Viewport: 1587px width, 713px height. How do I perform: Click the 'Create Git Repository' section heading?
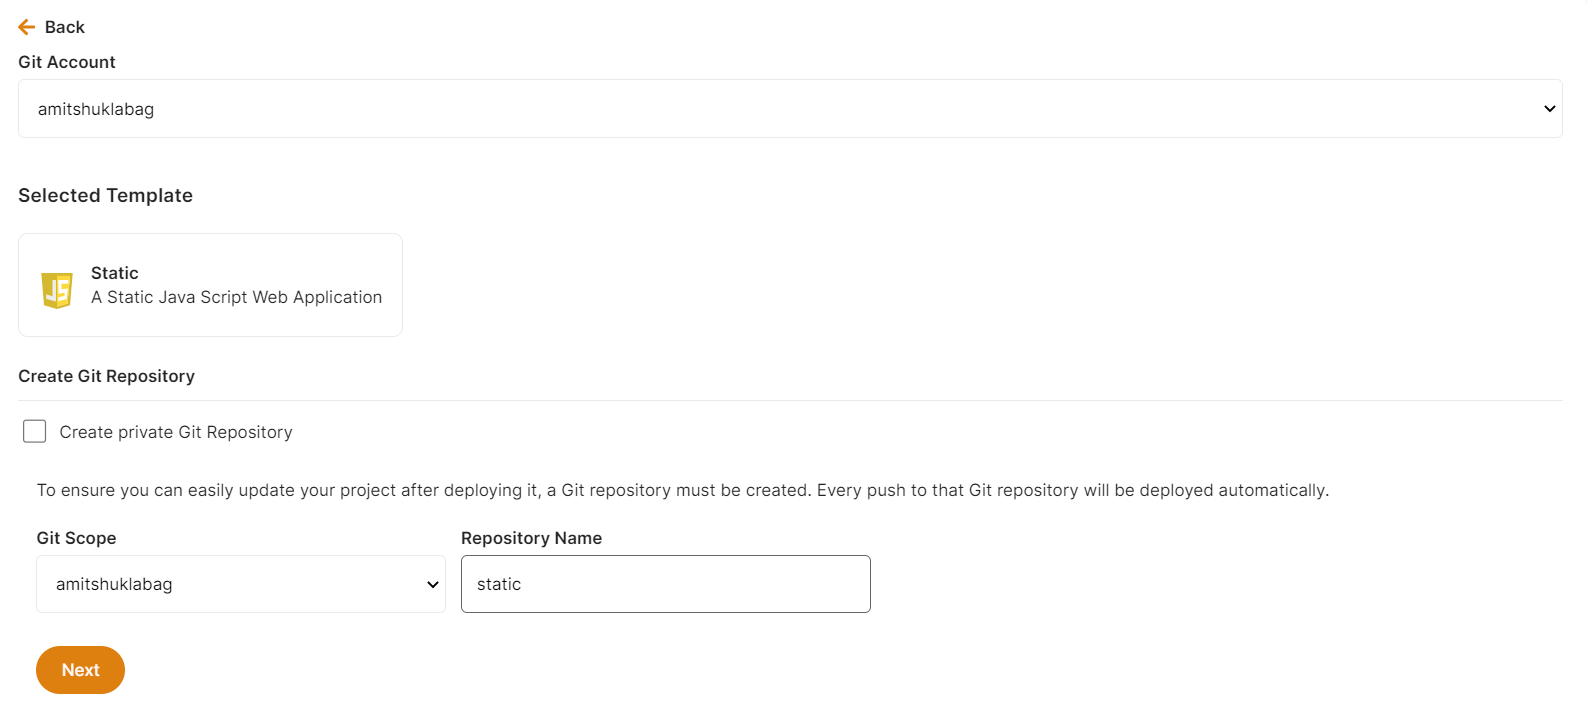(x=106, y=376)
